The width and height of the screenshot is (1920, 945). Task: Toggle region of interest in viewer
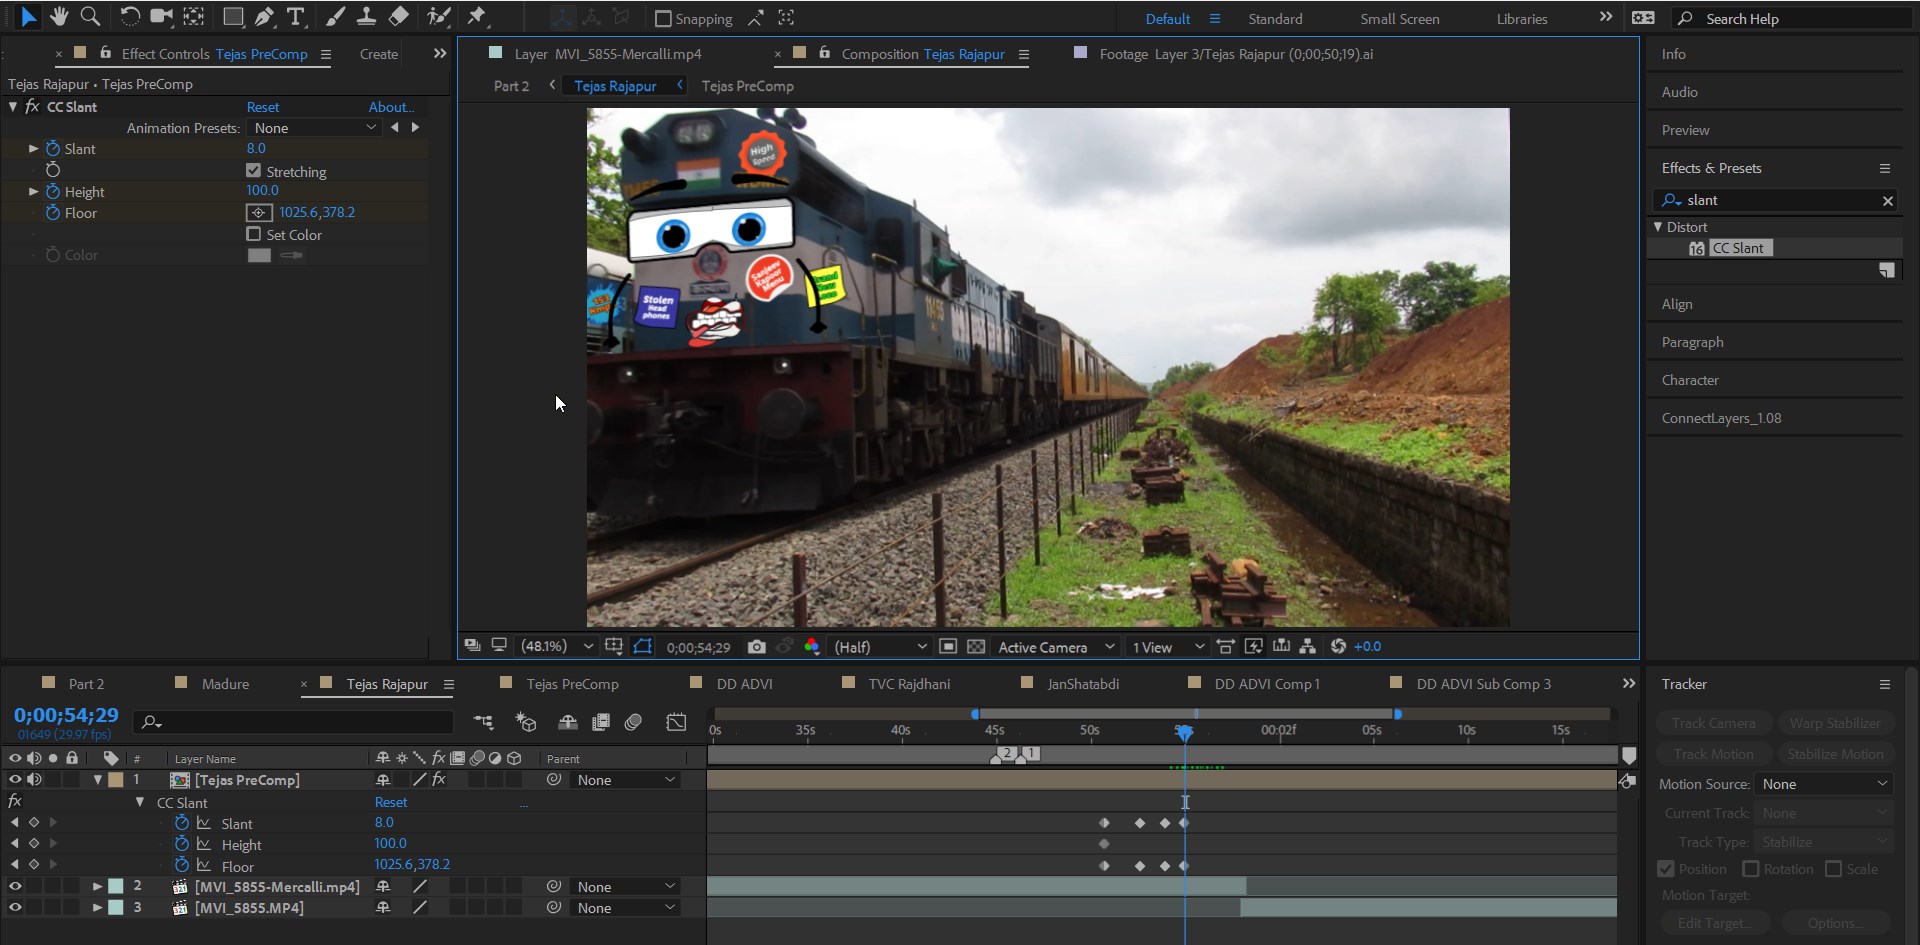(x=948, y=647)
